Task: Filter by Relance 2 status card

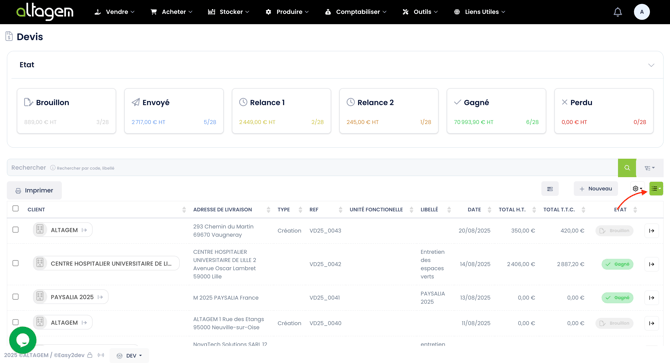Action: point(389,111)
